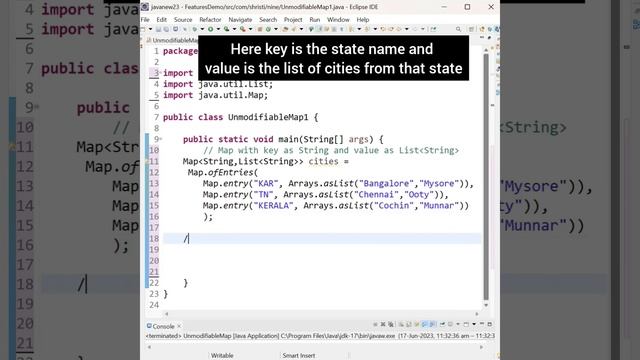
Task: Open the Coverage dropdown arrow
Action: (234, 29)
